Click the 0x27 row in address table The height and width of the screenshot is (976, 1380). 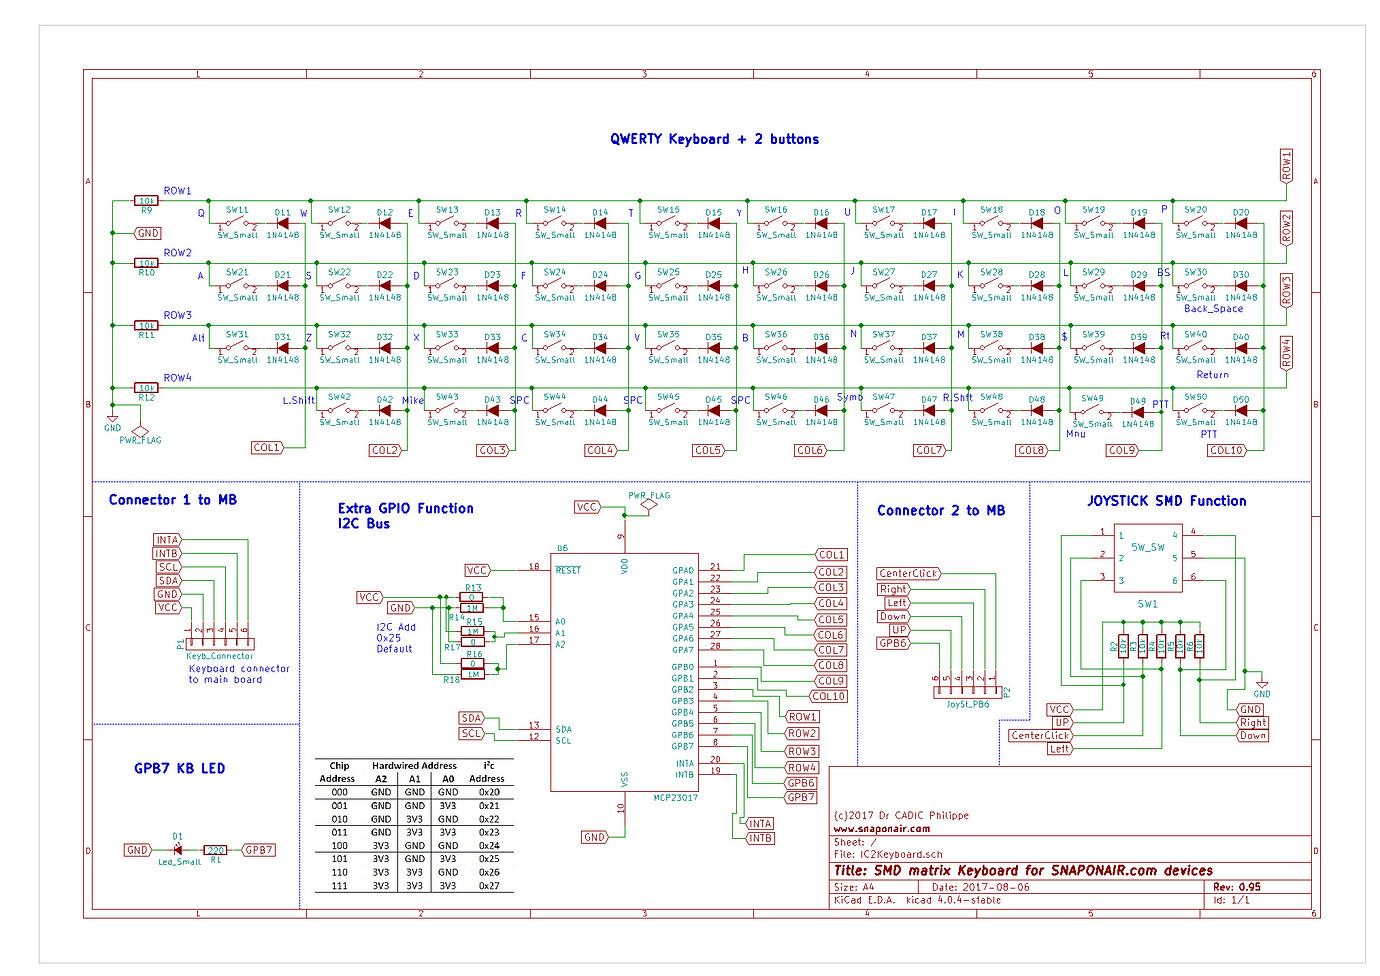tap(415, 884)
